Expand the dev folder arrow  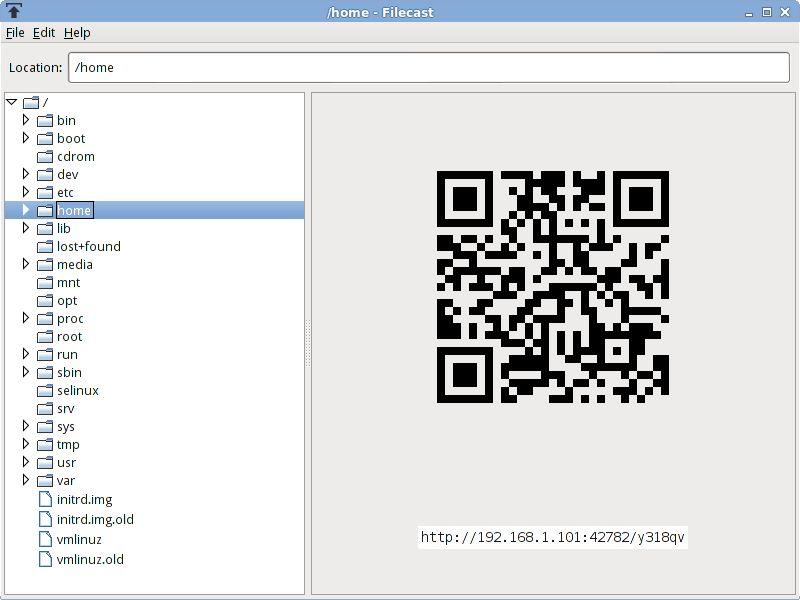[x=26, y=174]
